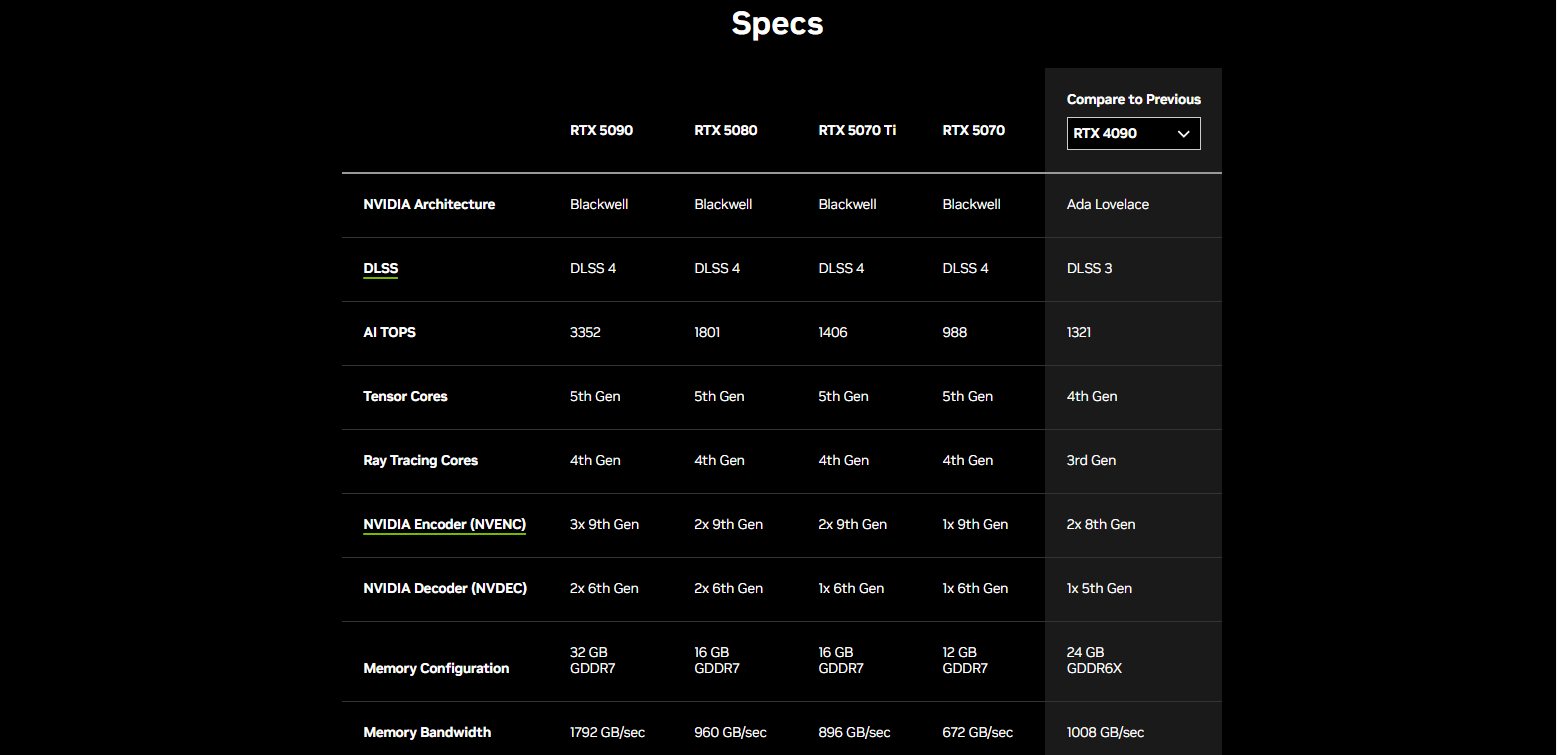Image resolution: width=1557 pixels, height=755 pixels.
Task: Click the 672 GB/sec bandwidth value
Action: pyautogui.click(x=977, y=732)
